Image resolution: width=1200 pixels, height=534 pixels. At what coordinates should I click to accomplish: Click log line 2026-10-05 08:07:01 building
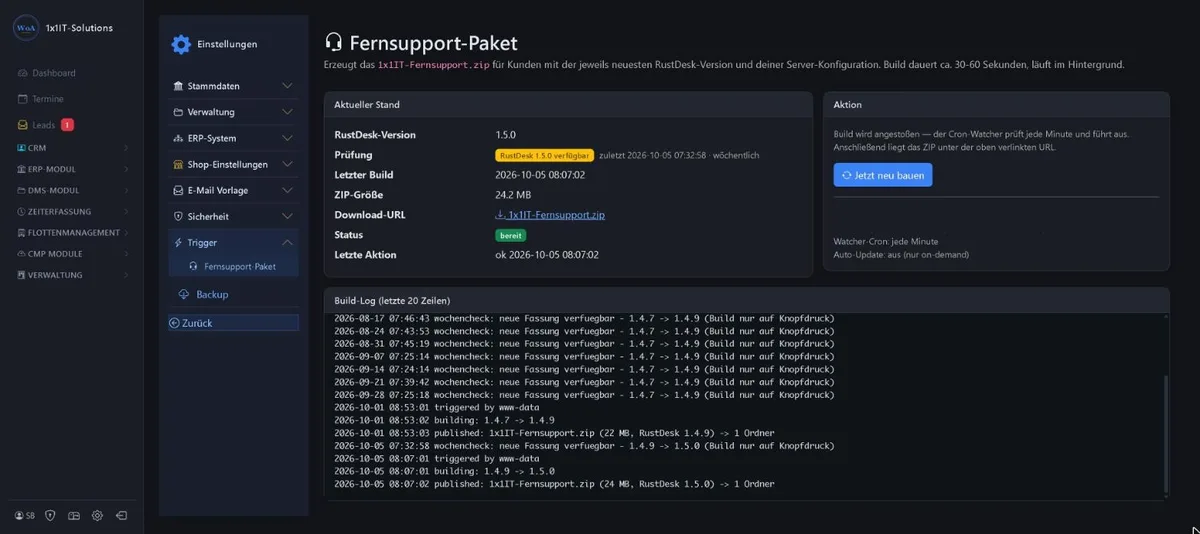pyautogui.click(x=444, y=471)
